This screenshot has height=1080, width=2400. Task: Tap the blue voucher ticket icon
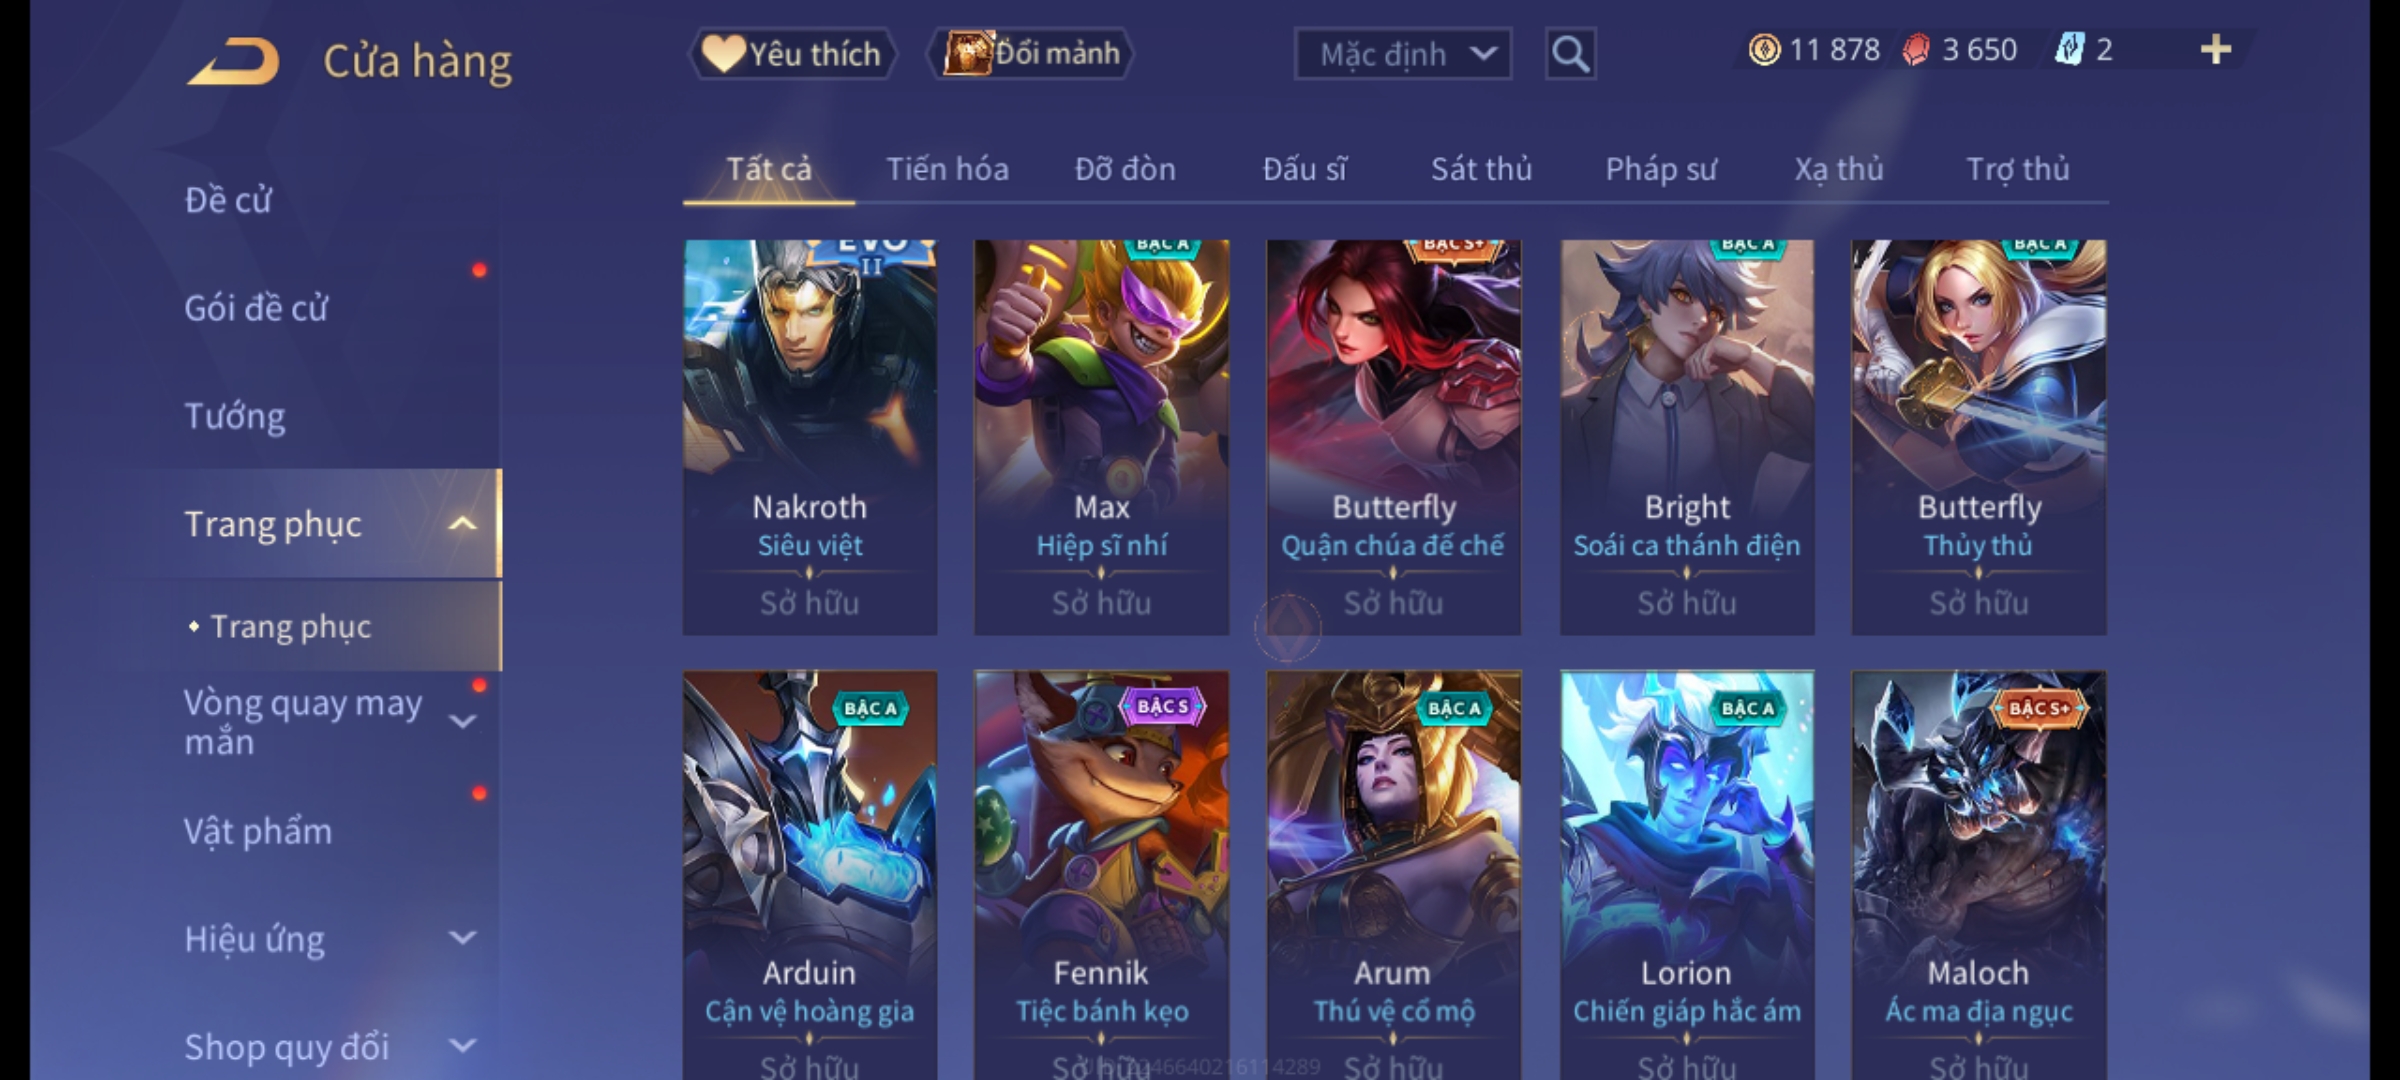click(2068, 50)
